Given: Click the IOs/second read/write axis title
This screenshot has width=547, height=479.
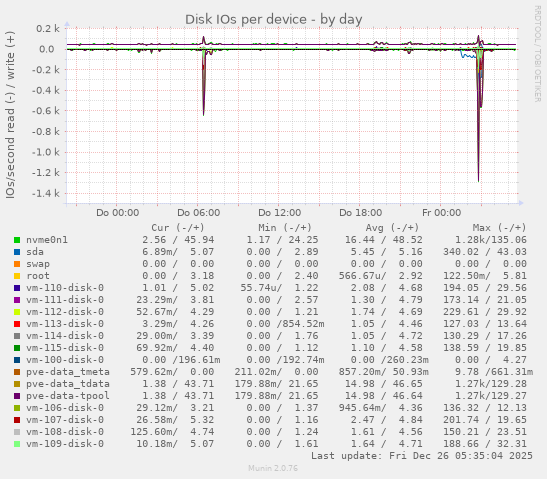Looking at the screenshot, I should click(x=10, y=115).
